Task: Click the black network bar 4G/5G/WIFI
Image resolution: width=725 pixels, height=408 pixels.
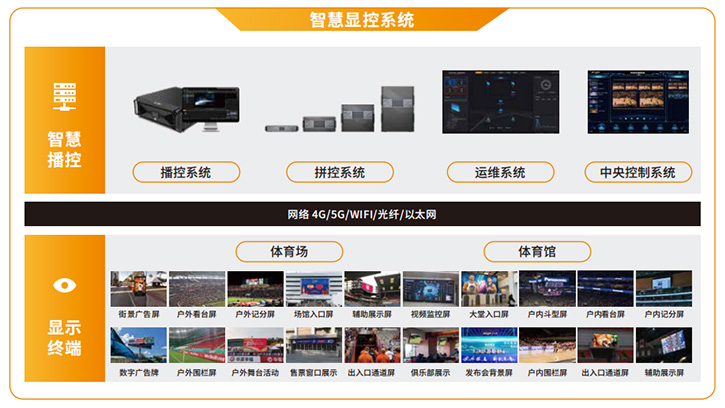Action: 362,215
